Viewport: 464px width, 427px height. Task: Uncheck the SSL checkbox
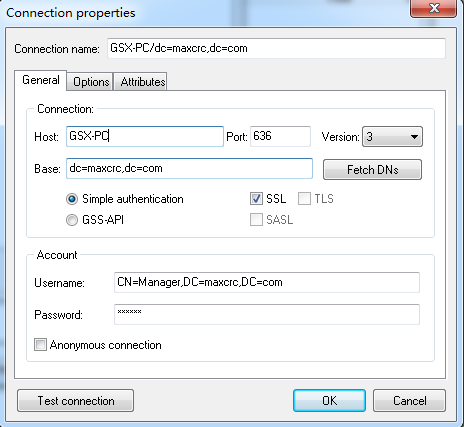tap(256, 199)
